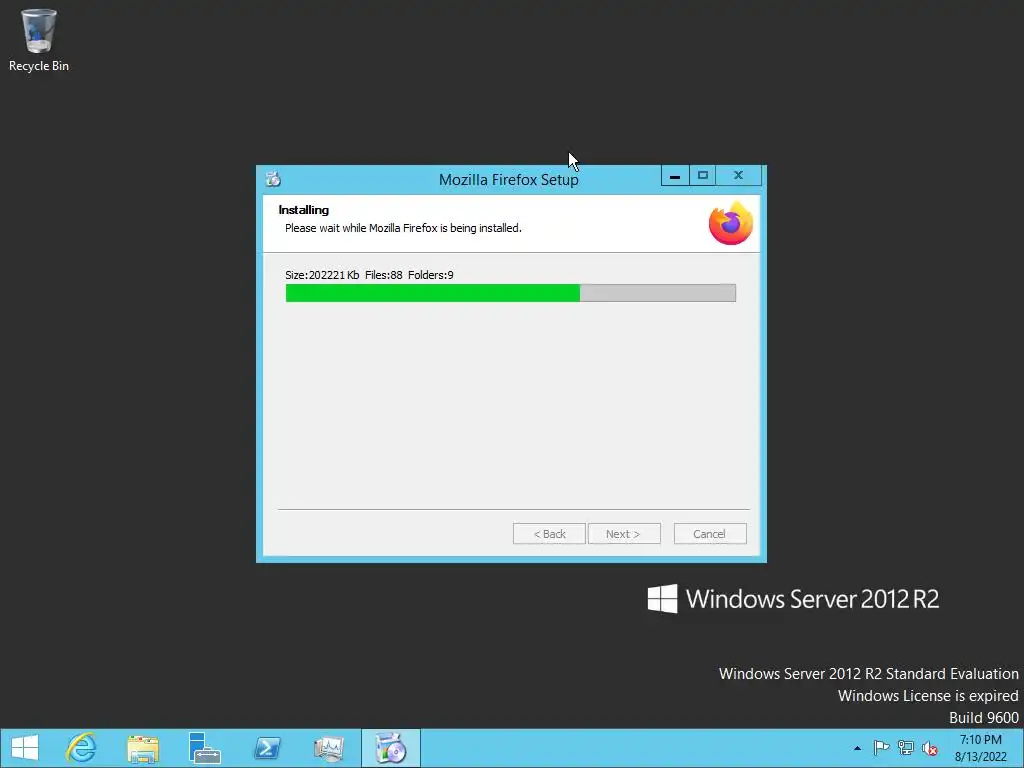Viewport: 1024px width, 768px height.
Task: Launch Internet Explorer from the taskbar
Action: tap(81, 748)
